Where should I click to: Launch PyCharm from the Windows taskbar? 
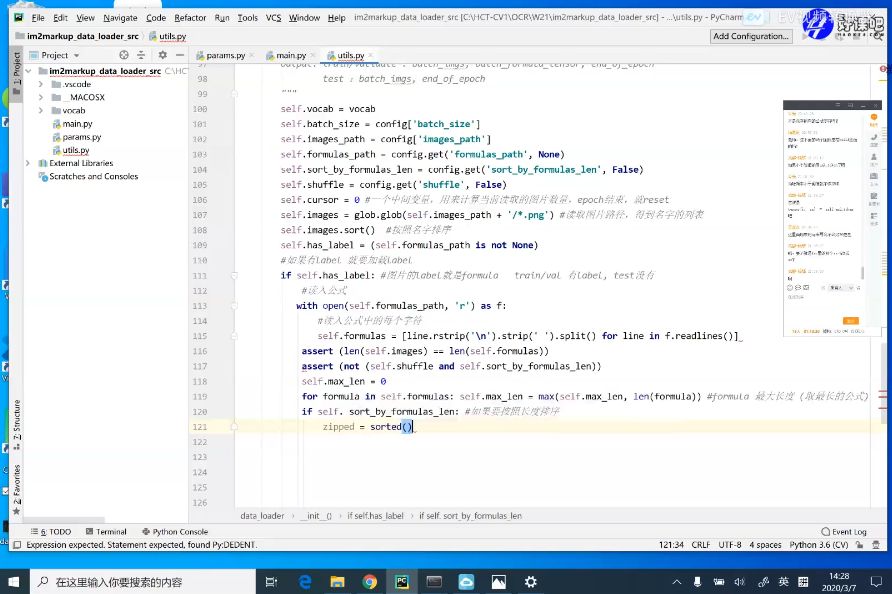click(x=402, y=581)
